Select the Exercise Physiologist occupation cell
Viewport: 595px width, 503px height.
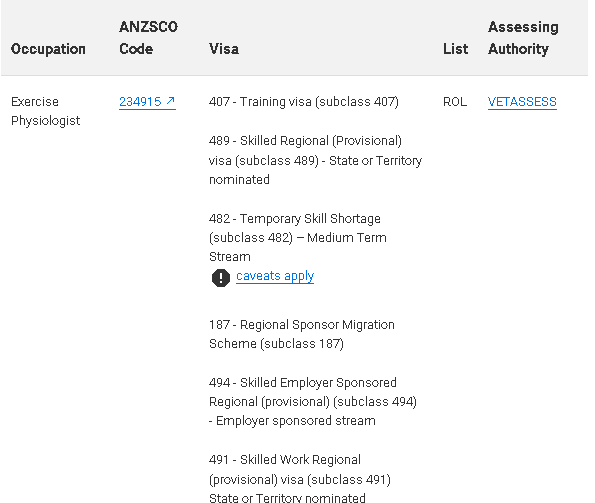coord(46,111)
